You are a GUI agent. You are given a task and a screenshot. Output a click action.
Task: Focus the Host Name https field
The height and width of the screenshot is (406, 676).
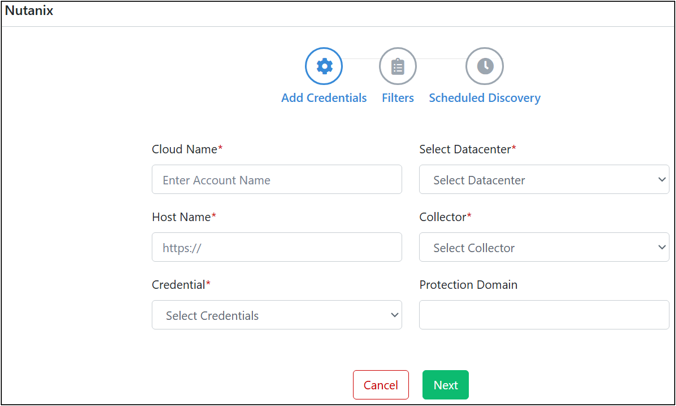coord(277,247)
